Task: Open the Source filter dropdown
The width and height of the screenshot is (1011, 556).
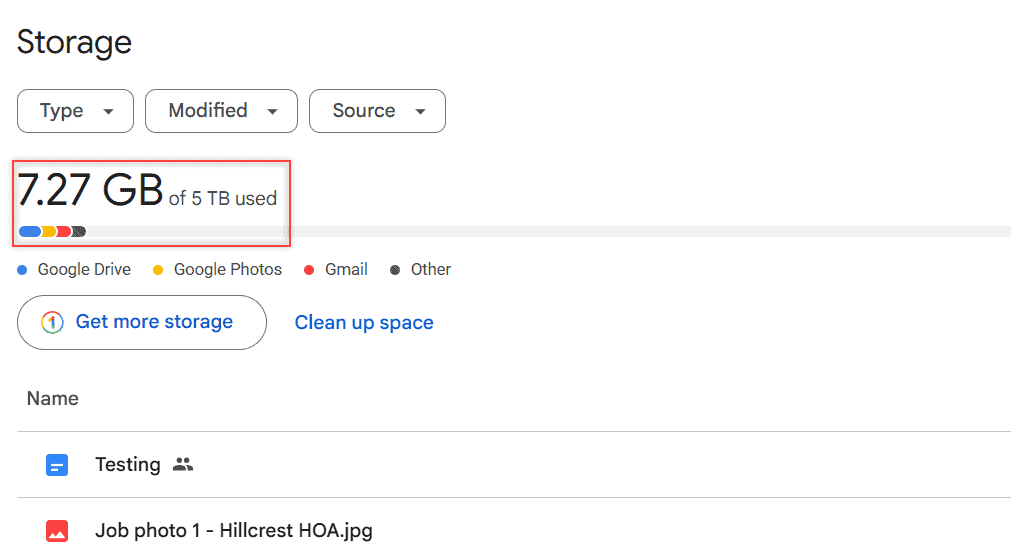Action: (377, 111)
